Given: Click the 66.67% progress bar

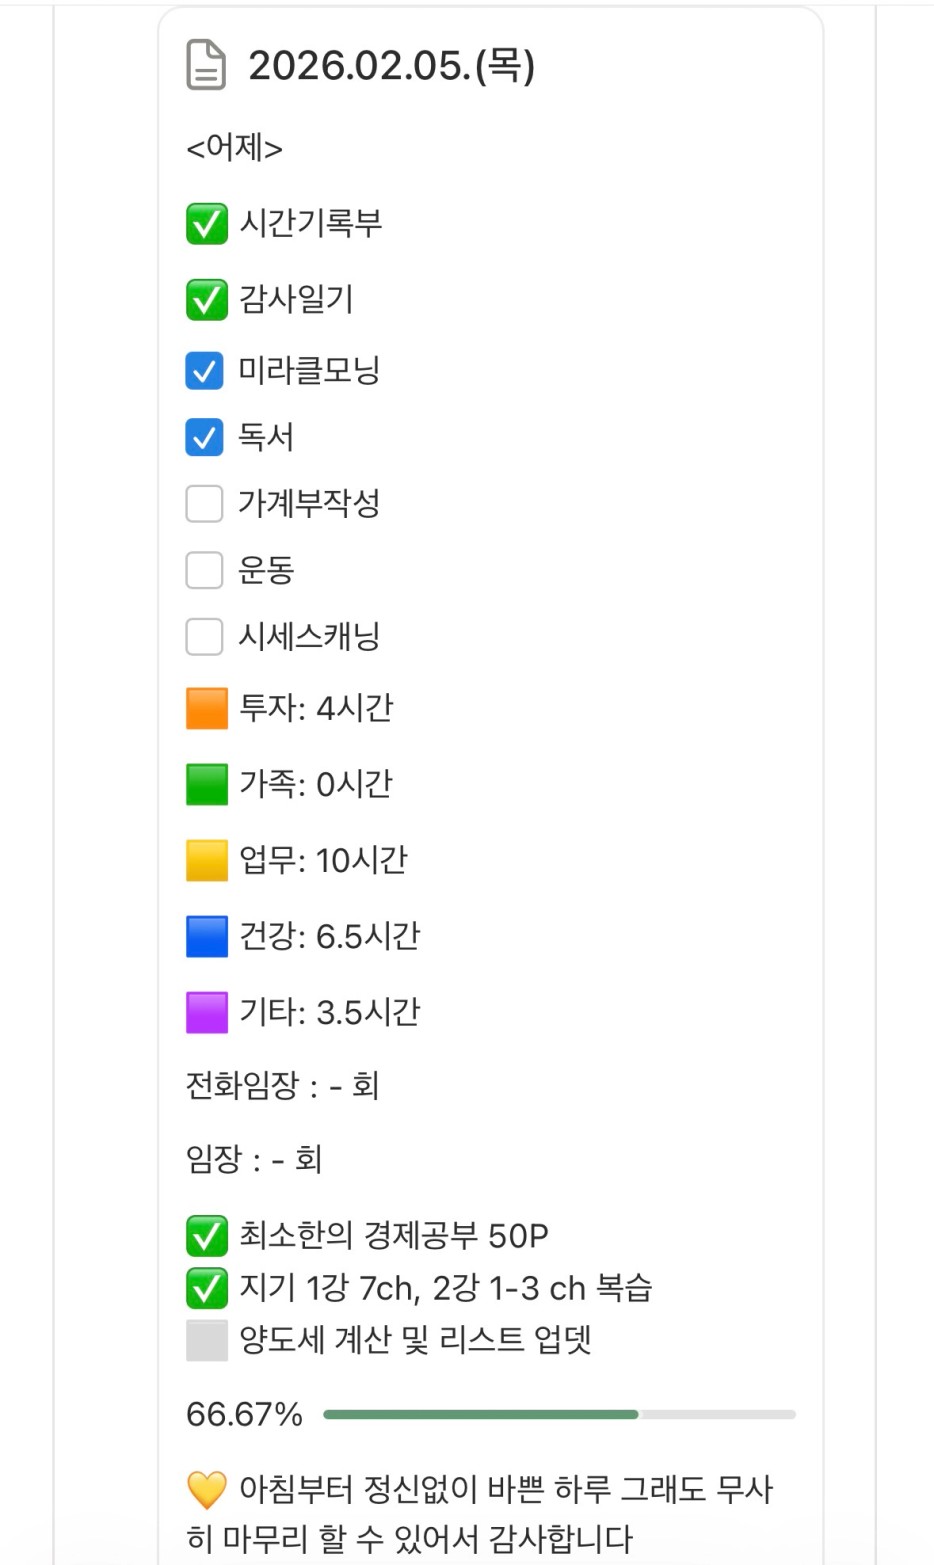Looking at the screenshot, I should [x=559, y=1414].
